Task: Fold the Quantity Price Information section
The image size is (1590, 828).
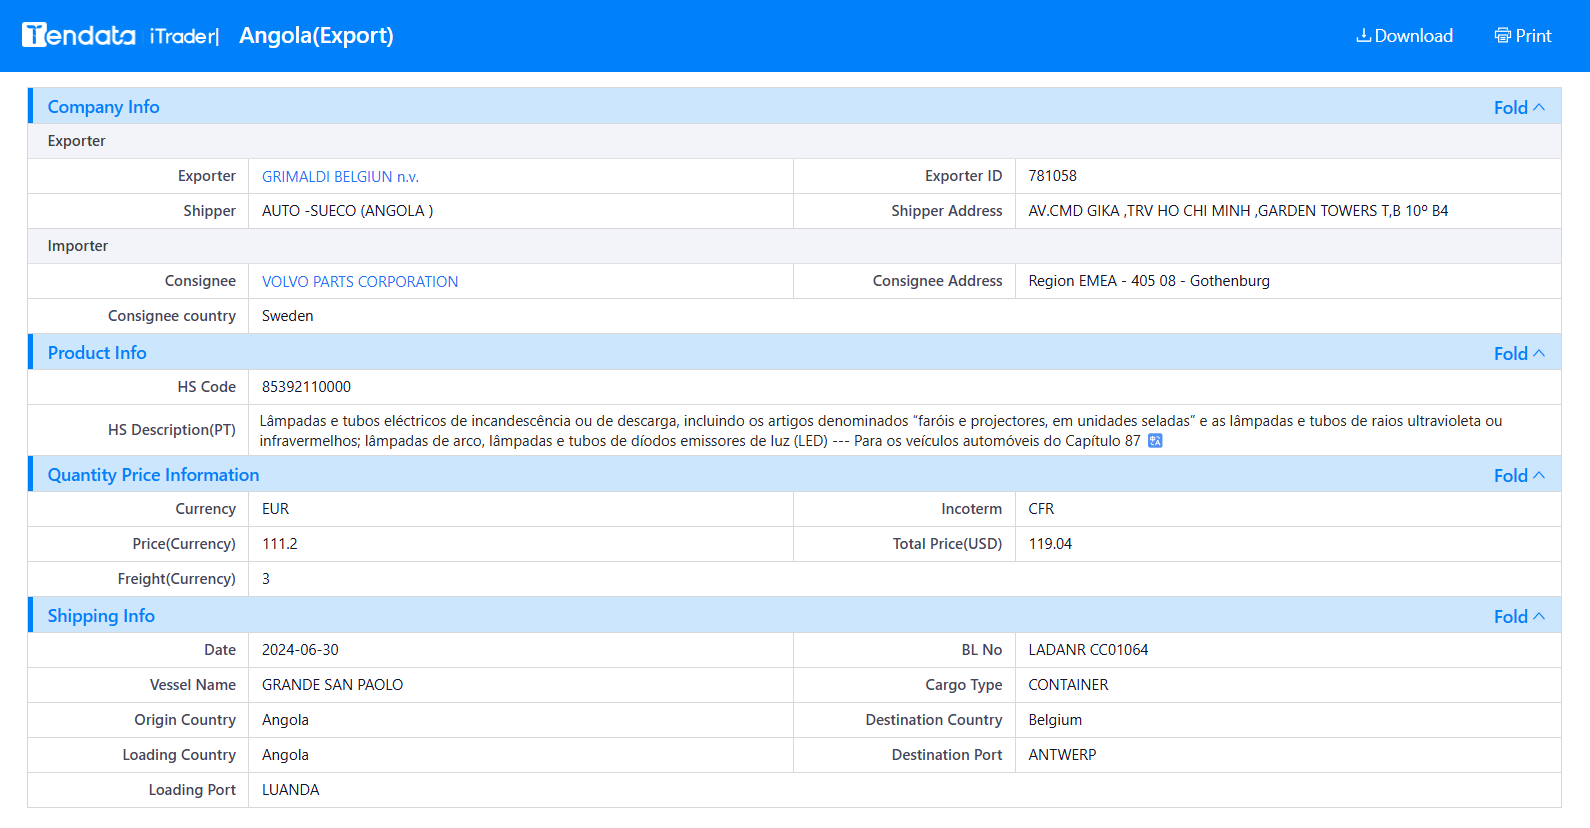Action: tap(1519, 475)
